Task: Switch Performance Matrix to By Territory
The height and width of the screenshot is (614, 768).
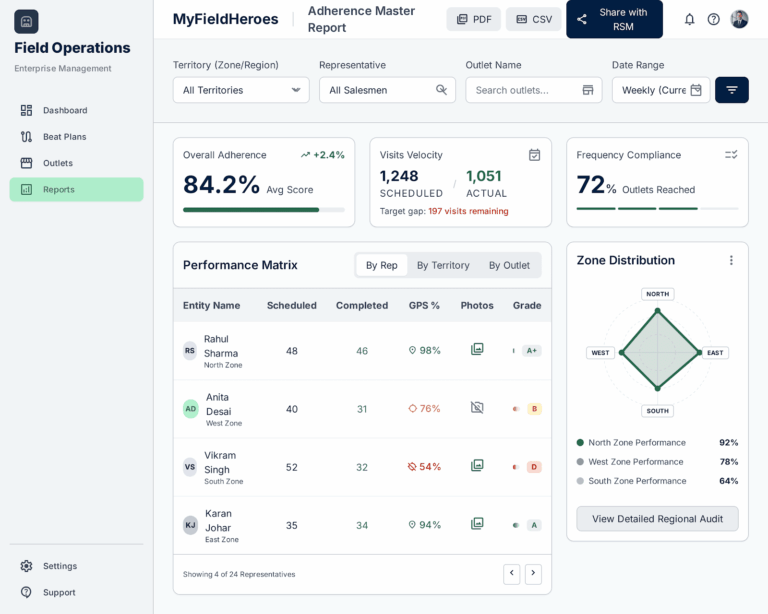Action: (x=443, y=265)
